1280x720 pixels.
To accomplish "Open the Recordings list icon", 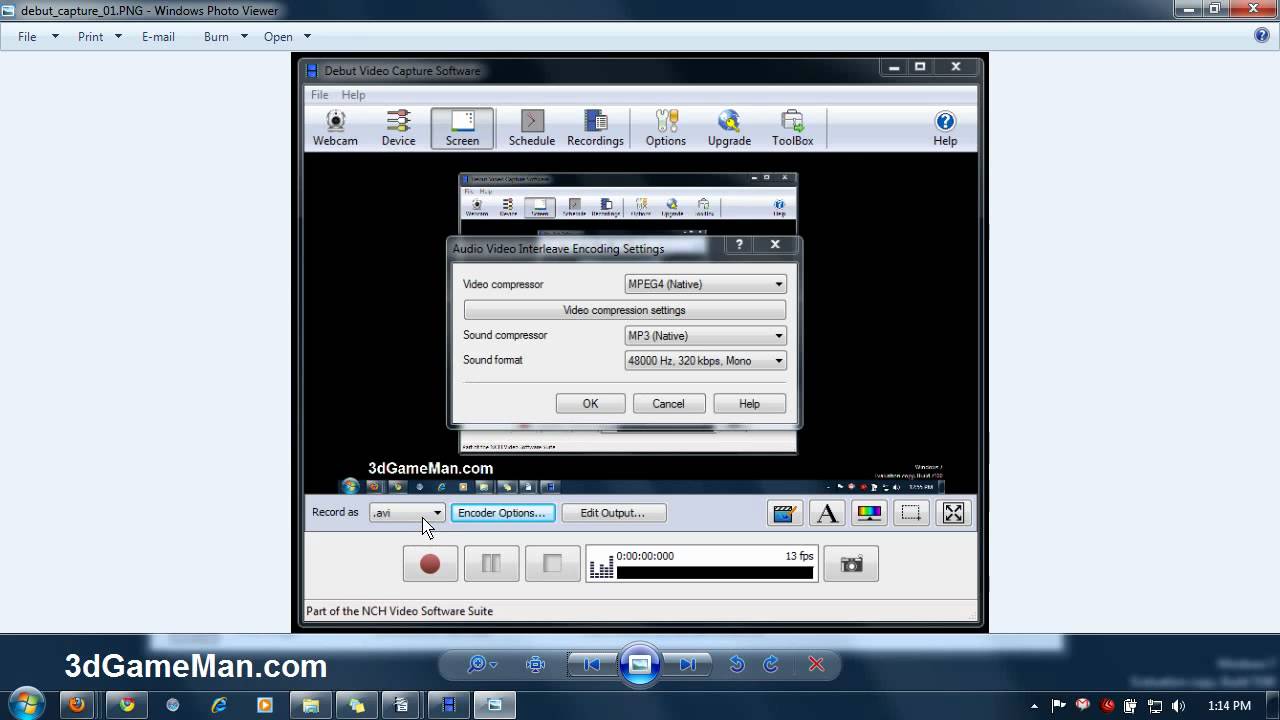I will tap(595, 129).
